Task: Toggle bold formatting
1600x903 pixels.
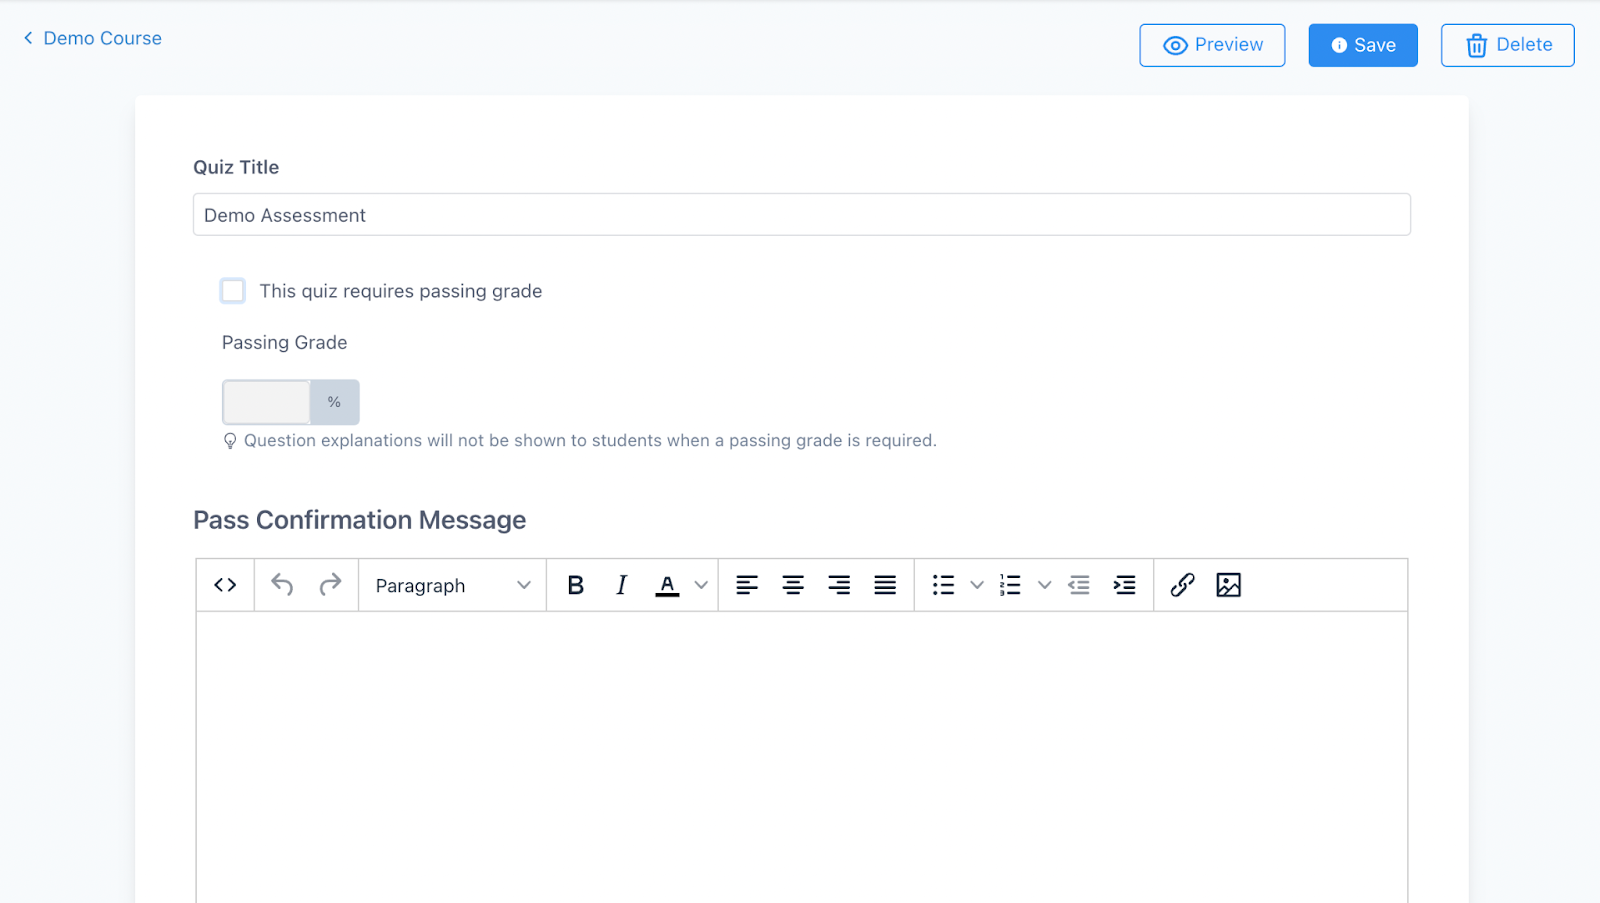Action: tap(575, 585)
